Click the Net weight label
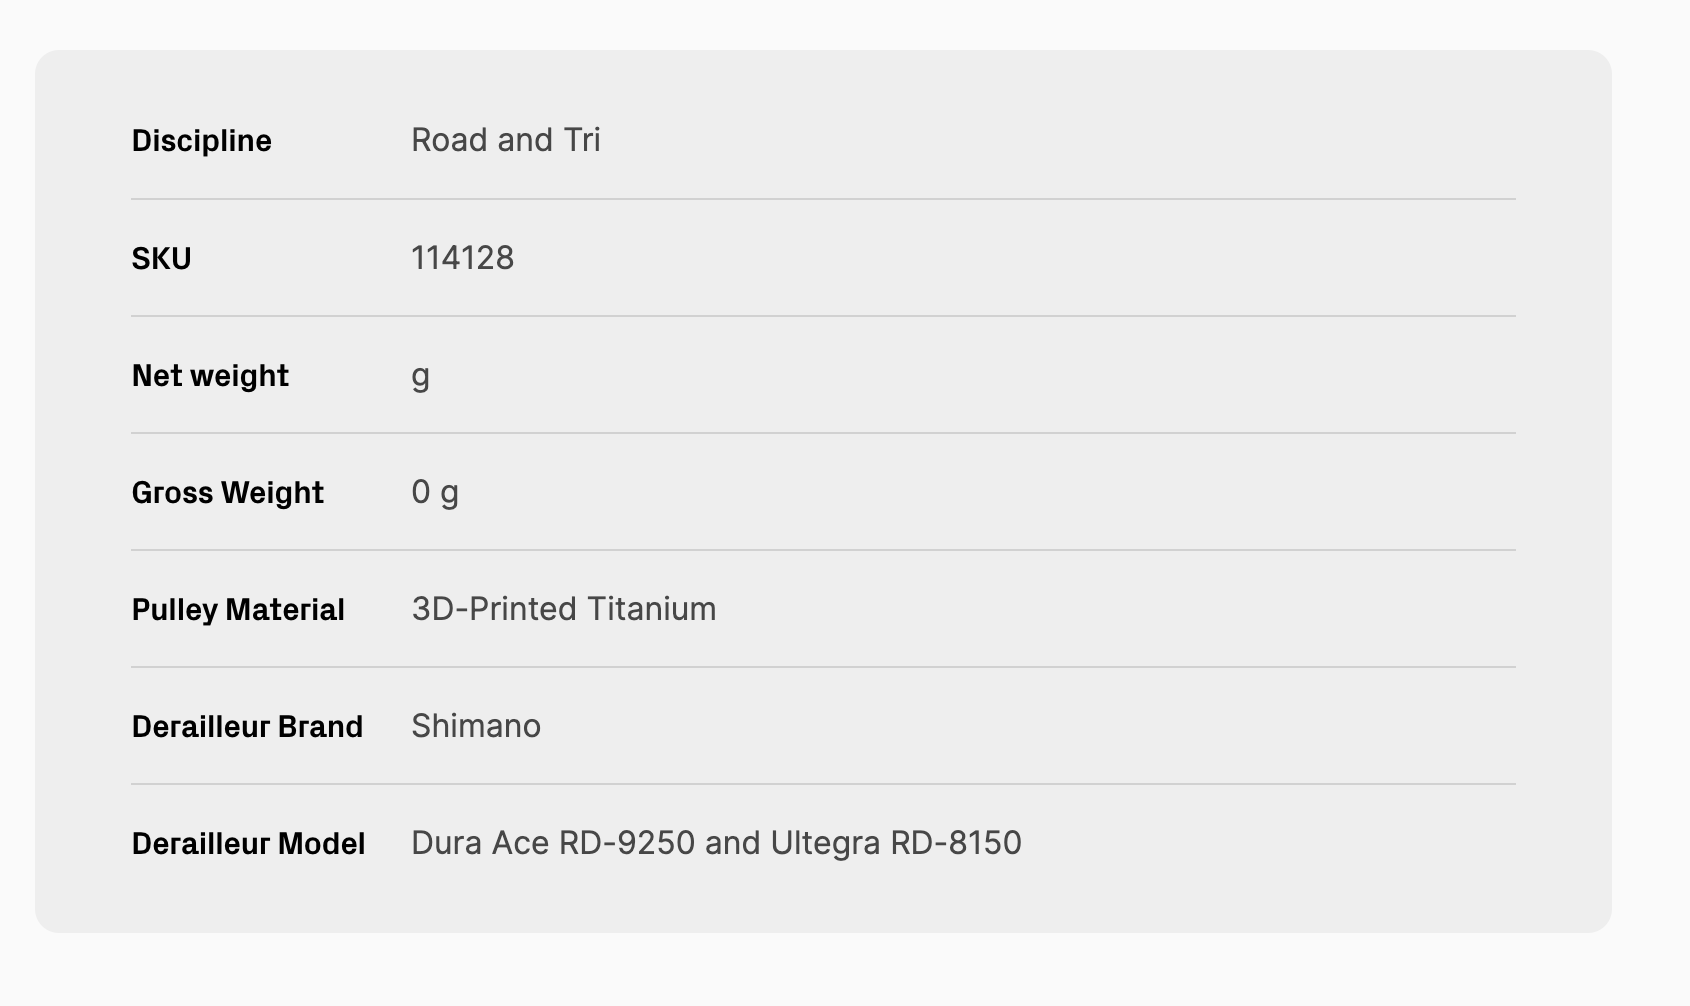 tap(210, 376)
